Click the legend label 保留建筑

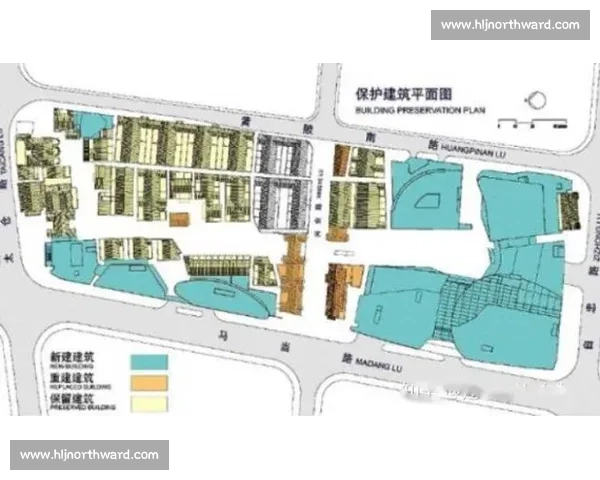pos(72,398)
